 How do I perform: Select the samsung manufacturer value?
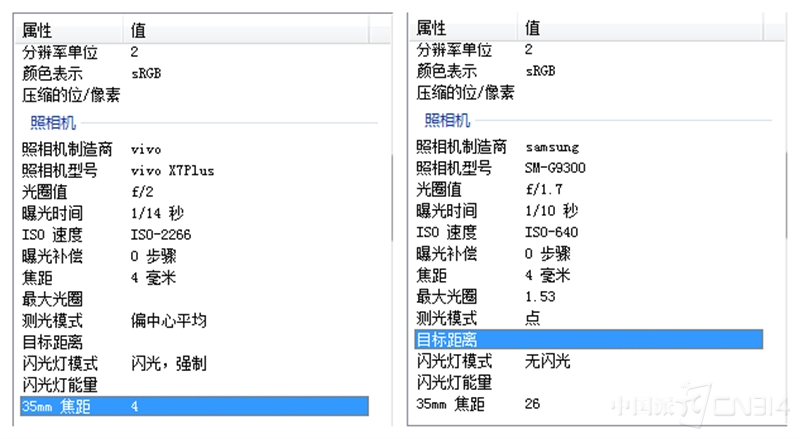552,148
